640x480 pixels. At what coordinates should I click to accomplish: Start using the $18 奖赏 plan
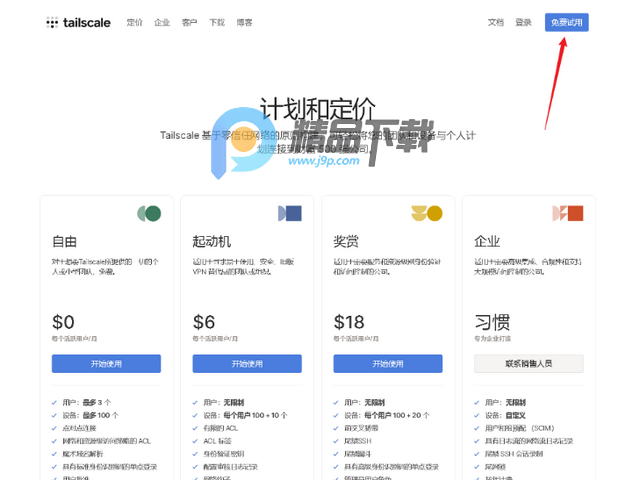388,364
